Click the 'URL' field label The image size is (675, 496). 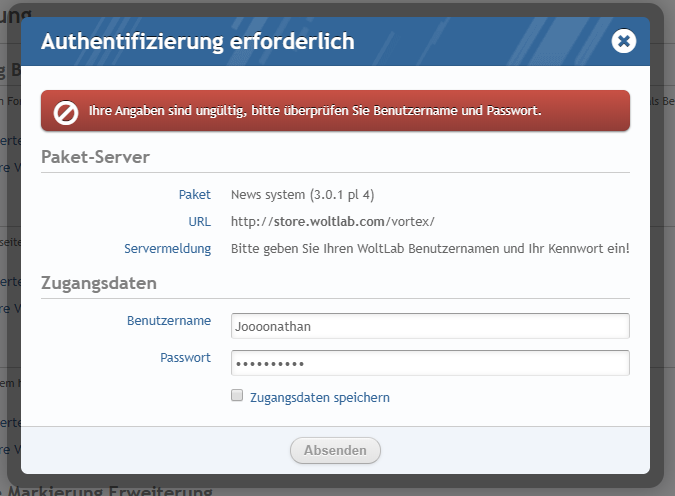[200, 221]
